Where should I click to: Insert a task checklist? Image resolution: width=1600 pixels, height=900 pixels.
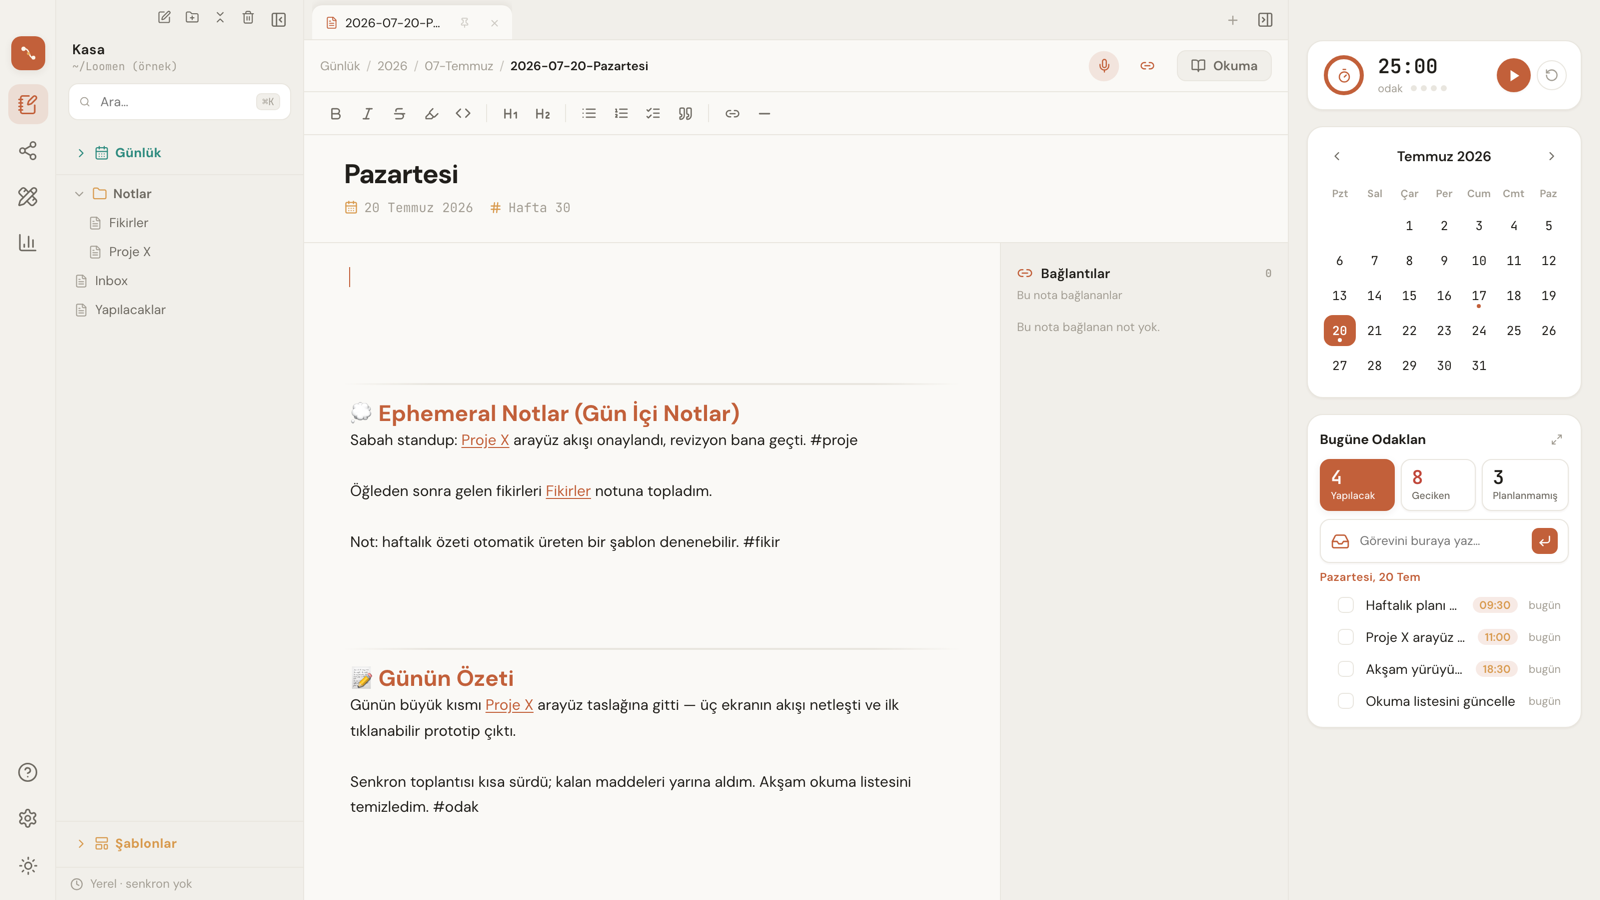point(653,114)
